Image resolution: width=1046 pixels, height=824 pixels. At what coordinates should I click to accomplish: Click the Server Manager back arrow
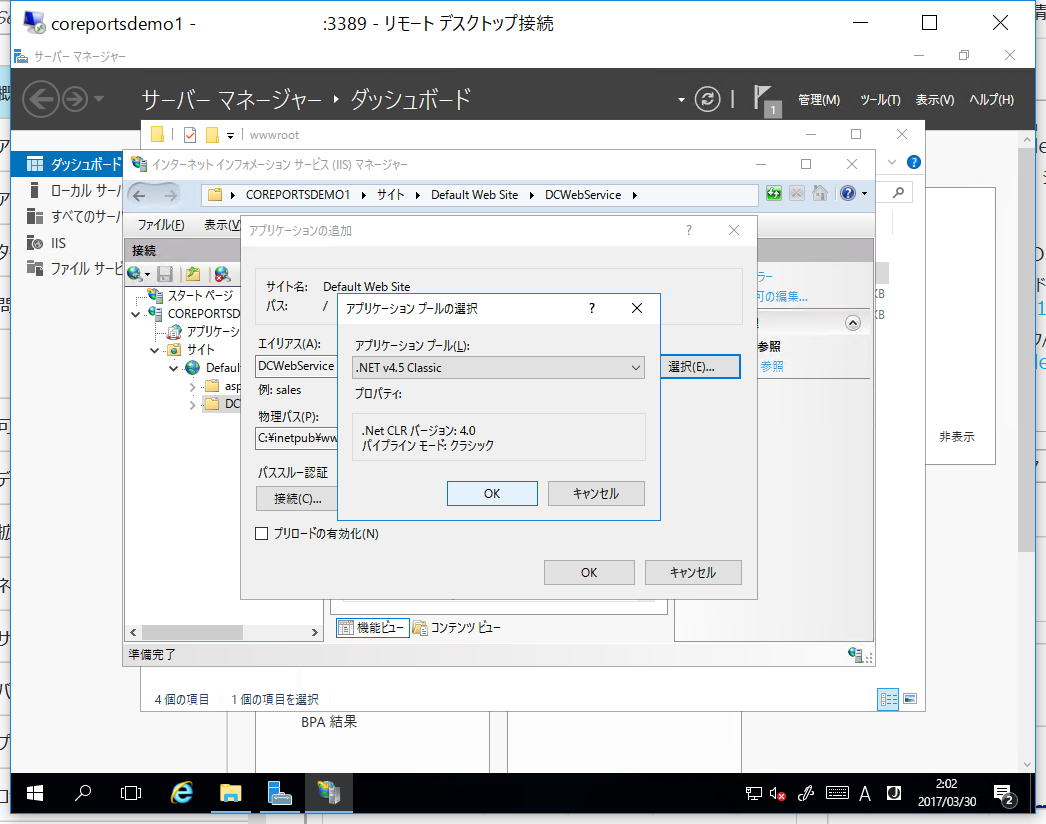pos(41,99)
